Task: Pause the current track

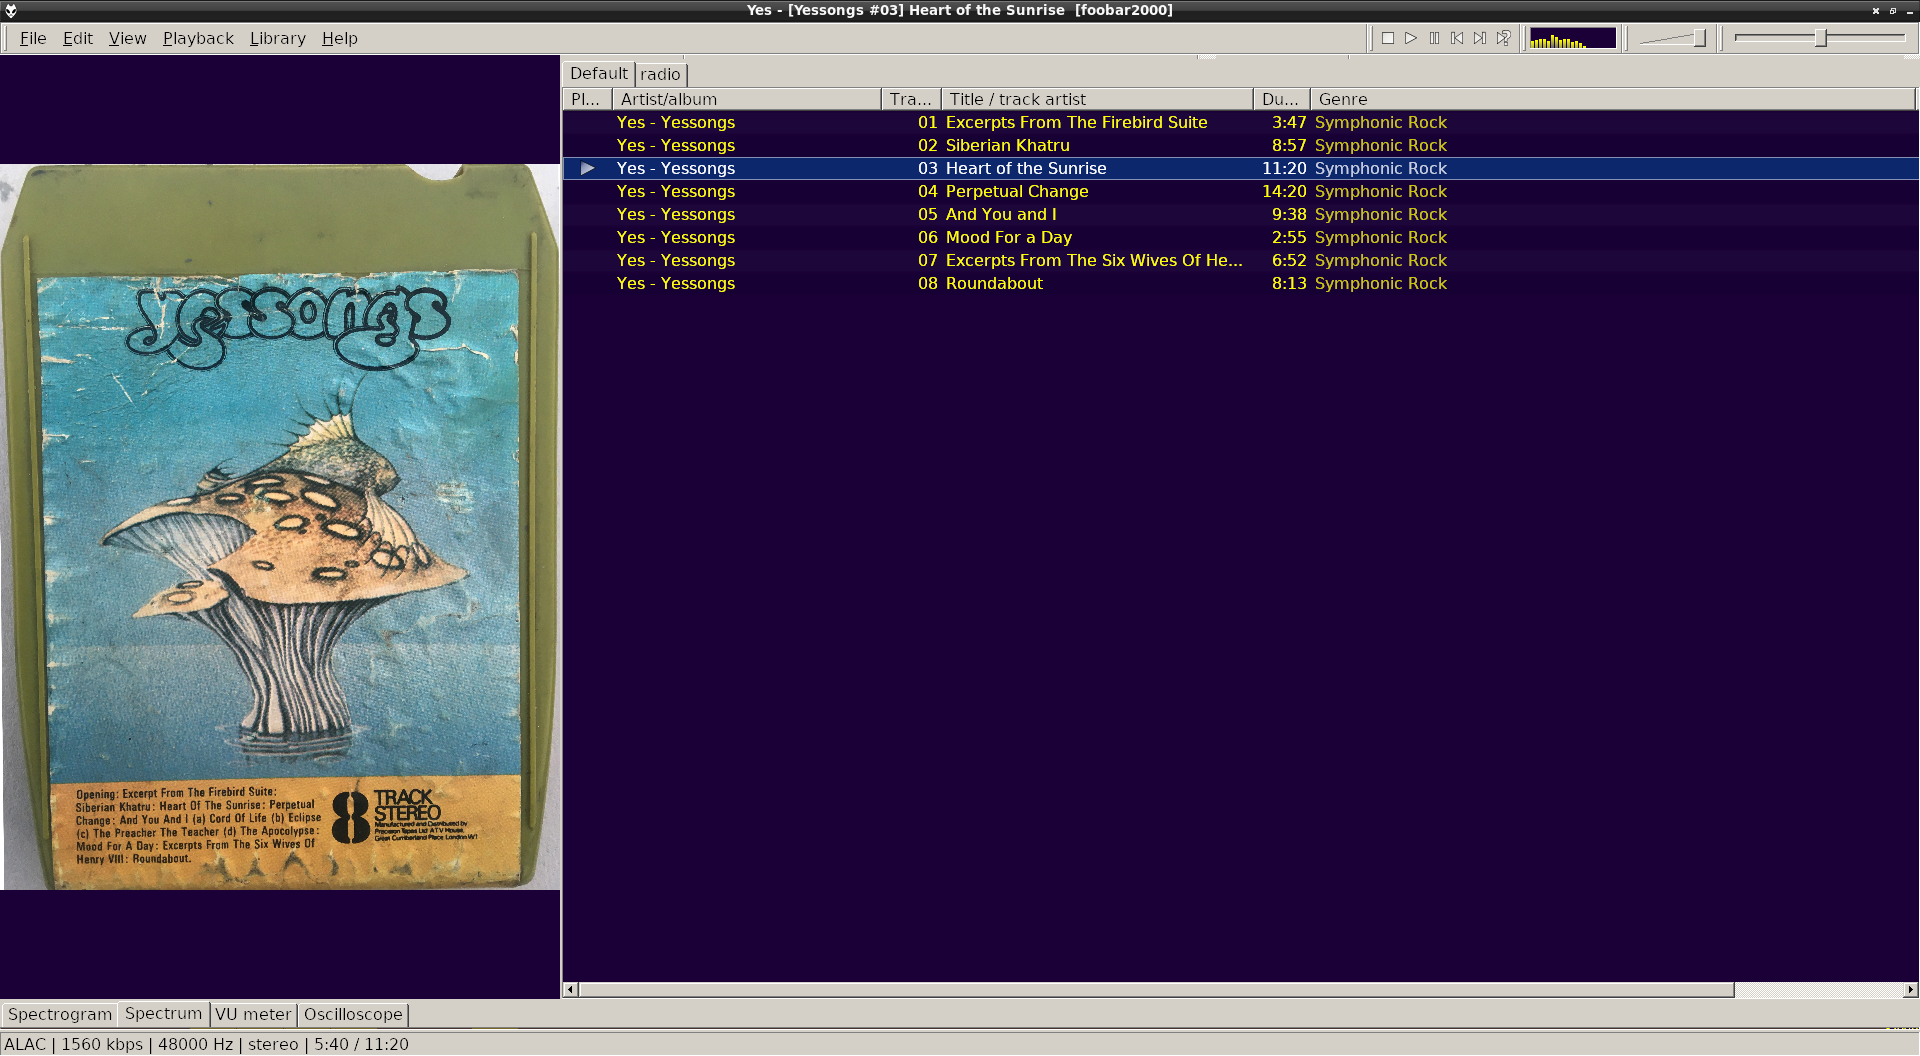Action: 1434,38
